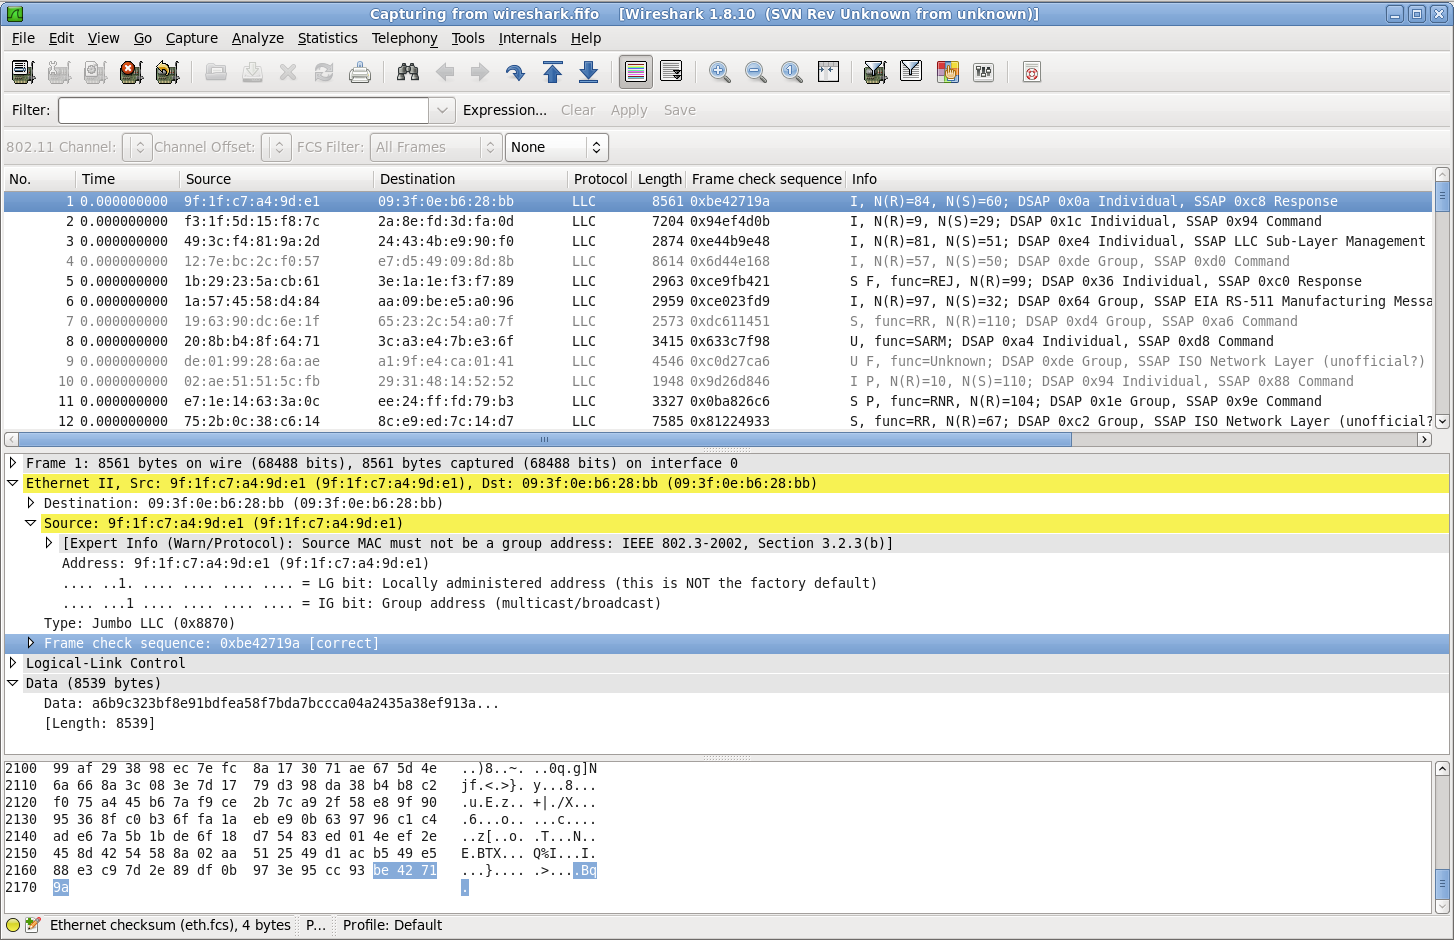Open the None decryption mode dropdown
The image size is (1454, 940).
click(x=556, y=147)
